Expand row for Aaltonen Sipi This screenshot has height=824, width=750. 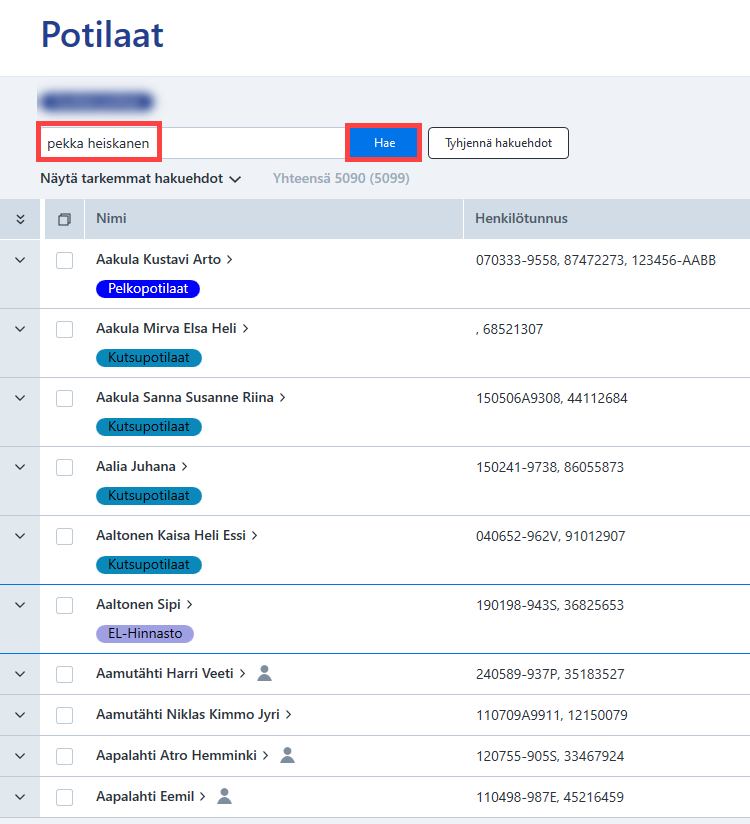coord(20,605)
